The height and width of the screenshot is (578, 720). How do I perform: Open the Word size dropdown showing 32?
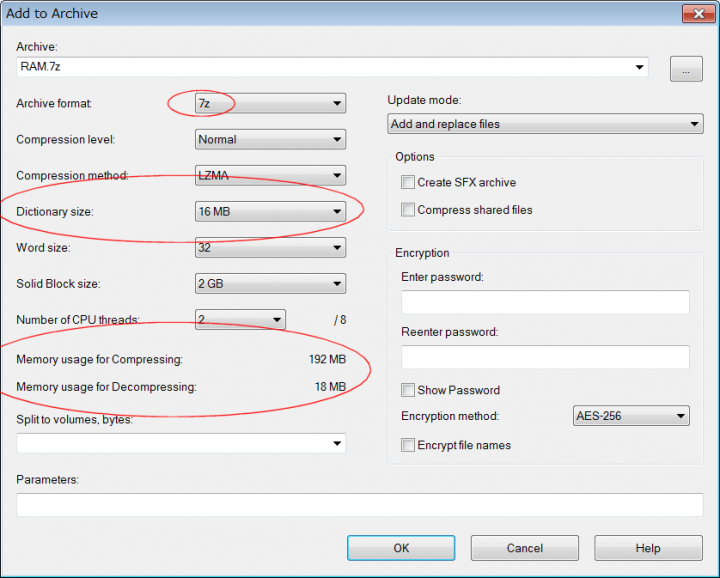click(x=270, y=247)
